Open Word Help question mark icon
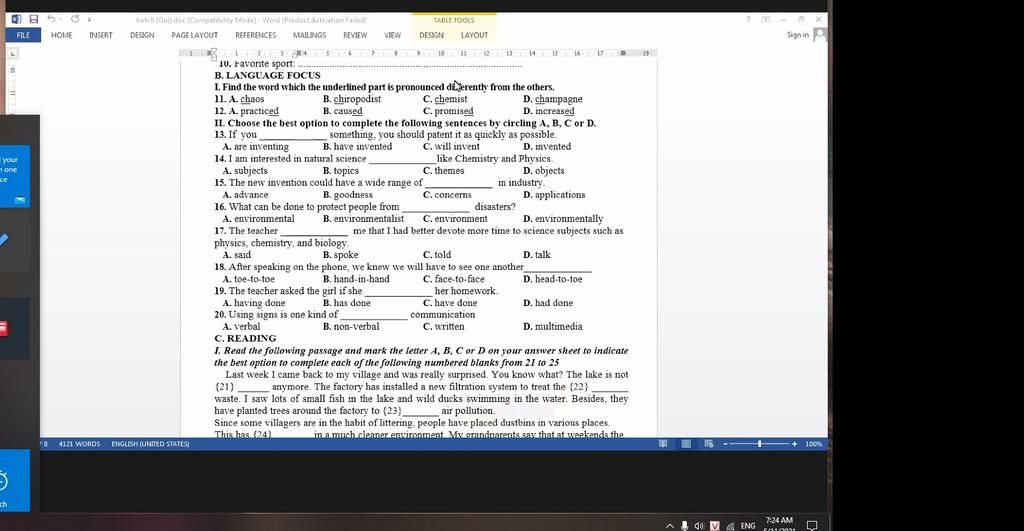Image resolution: width=1024 pixels, height=531 pixels. pyautogui.click(x=748, y=20)
